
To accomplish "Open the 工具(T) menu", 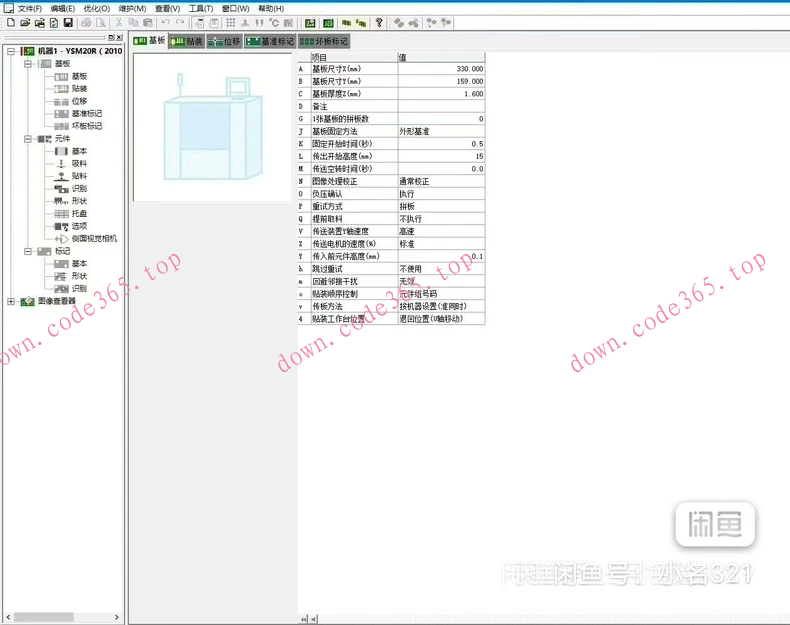I will [x=201, y=8].
